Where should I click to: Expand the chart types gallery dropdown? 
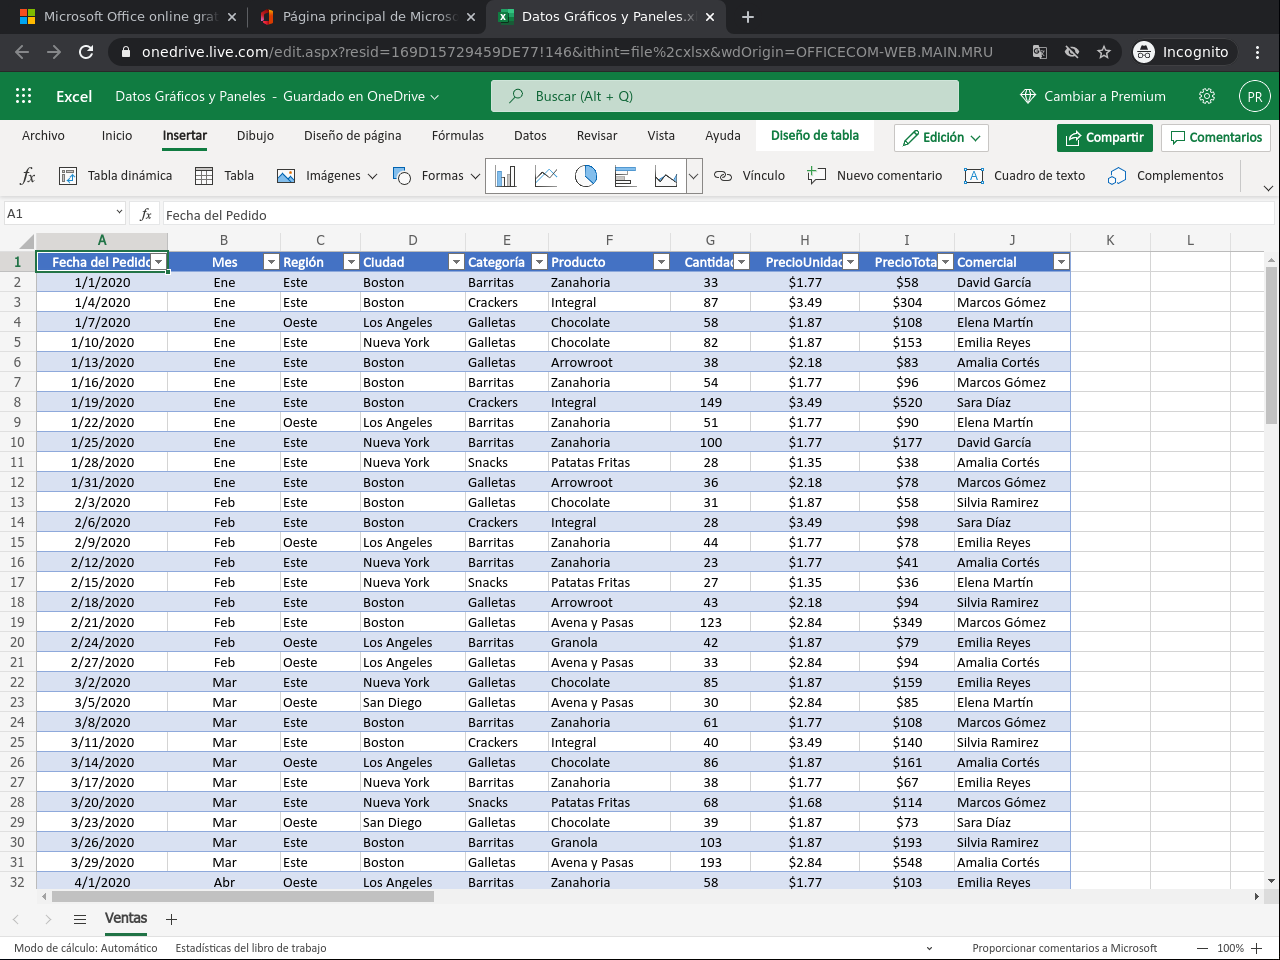(694, 177)
